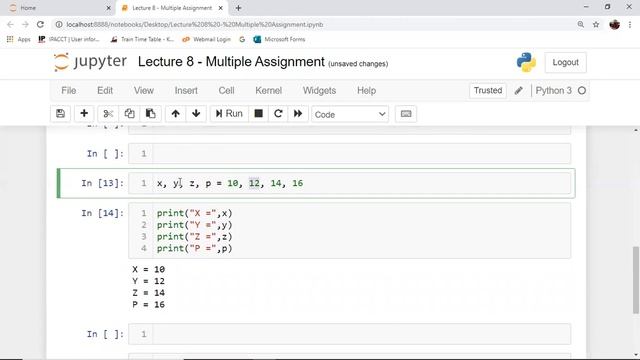Open IPACCT User Infor bookmark
The height and width of the screenshot is (360, 640).
(x=69, y=39)
